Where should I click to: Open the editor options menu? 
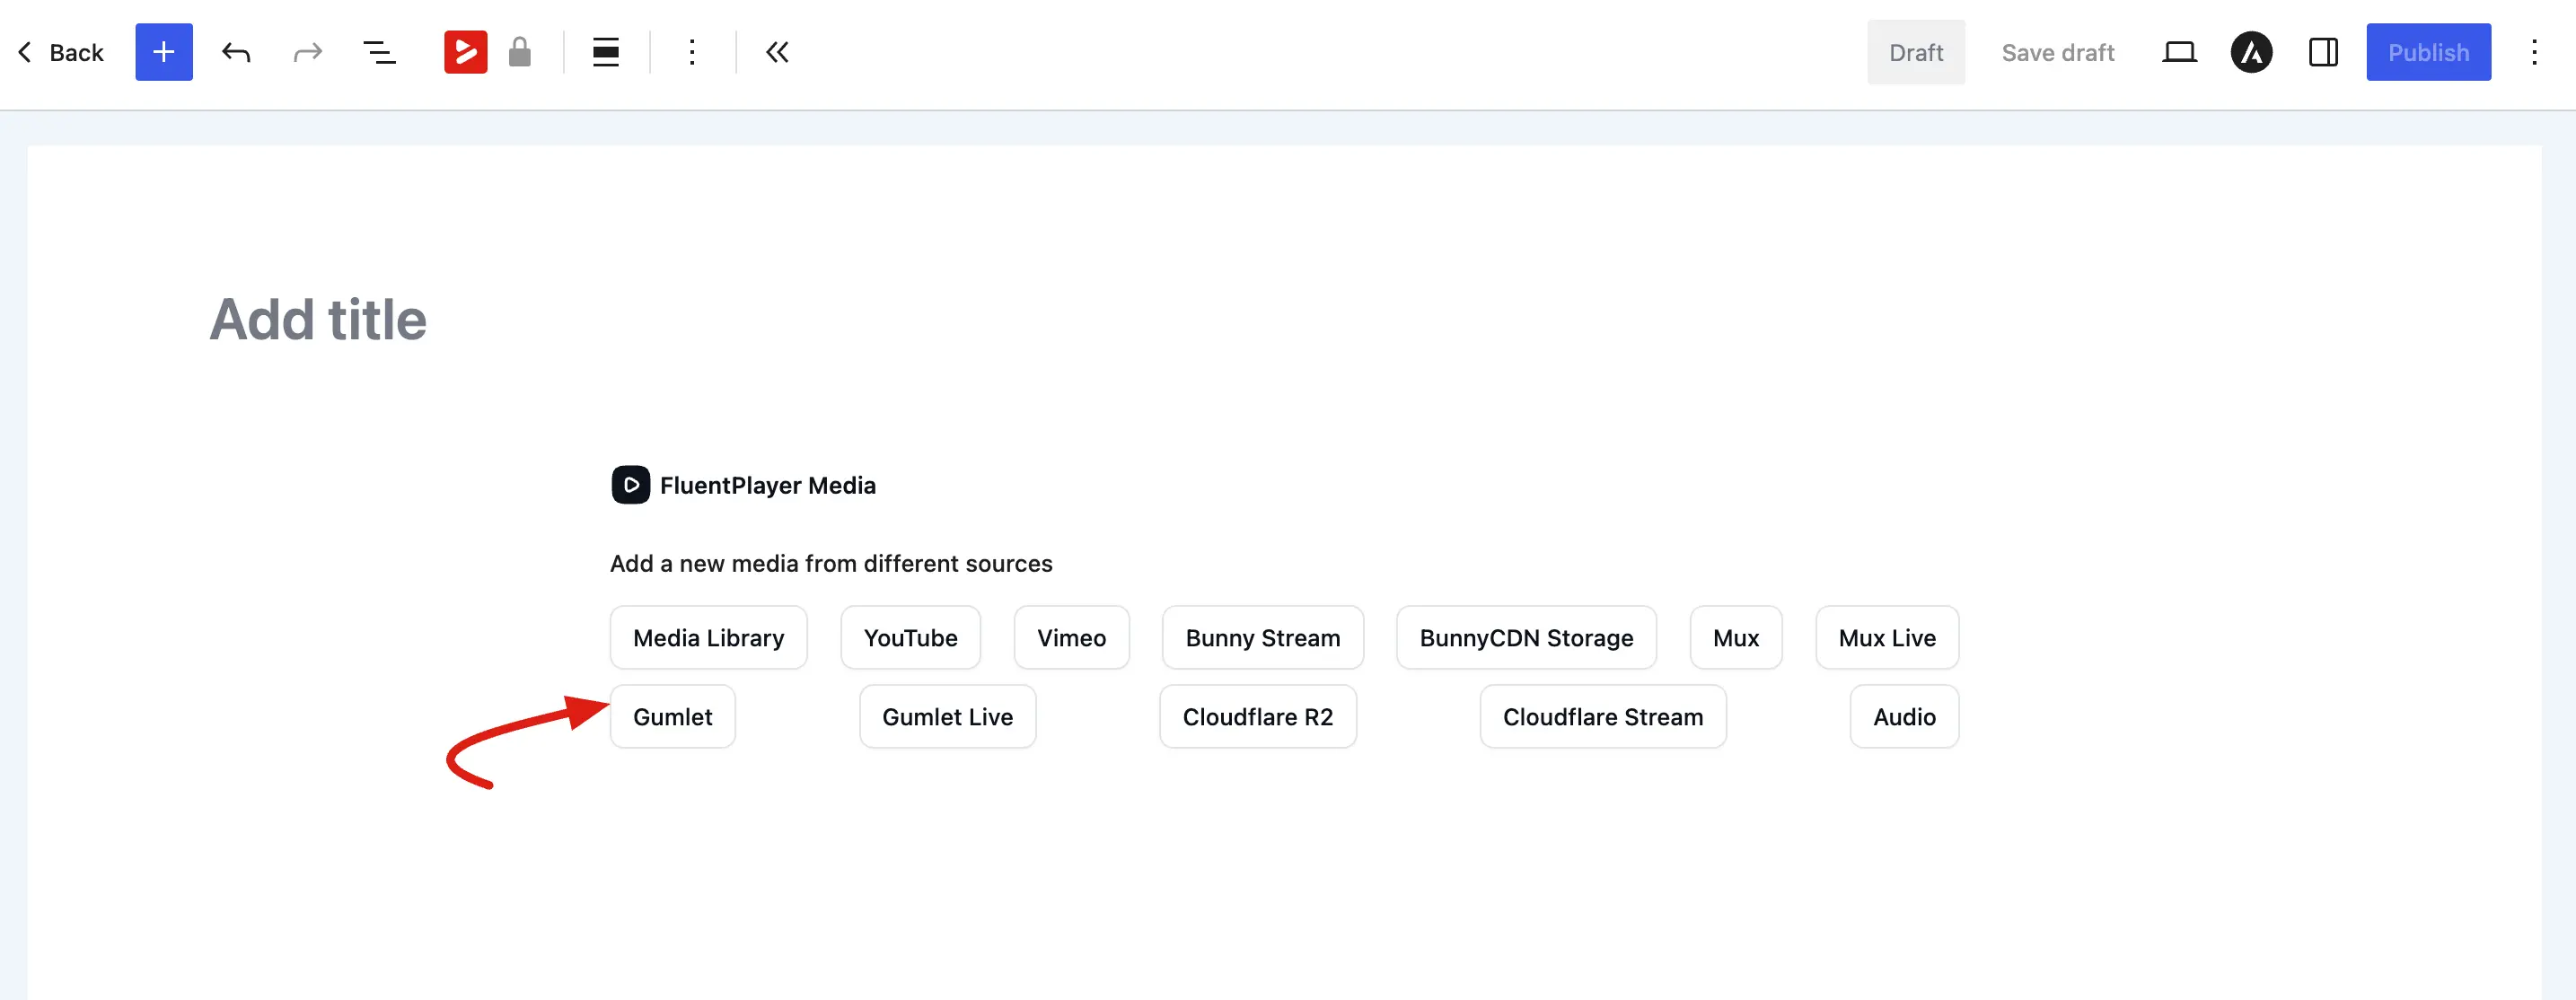pos(2534,52)
